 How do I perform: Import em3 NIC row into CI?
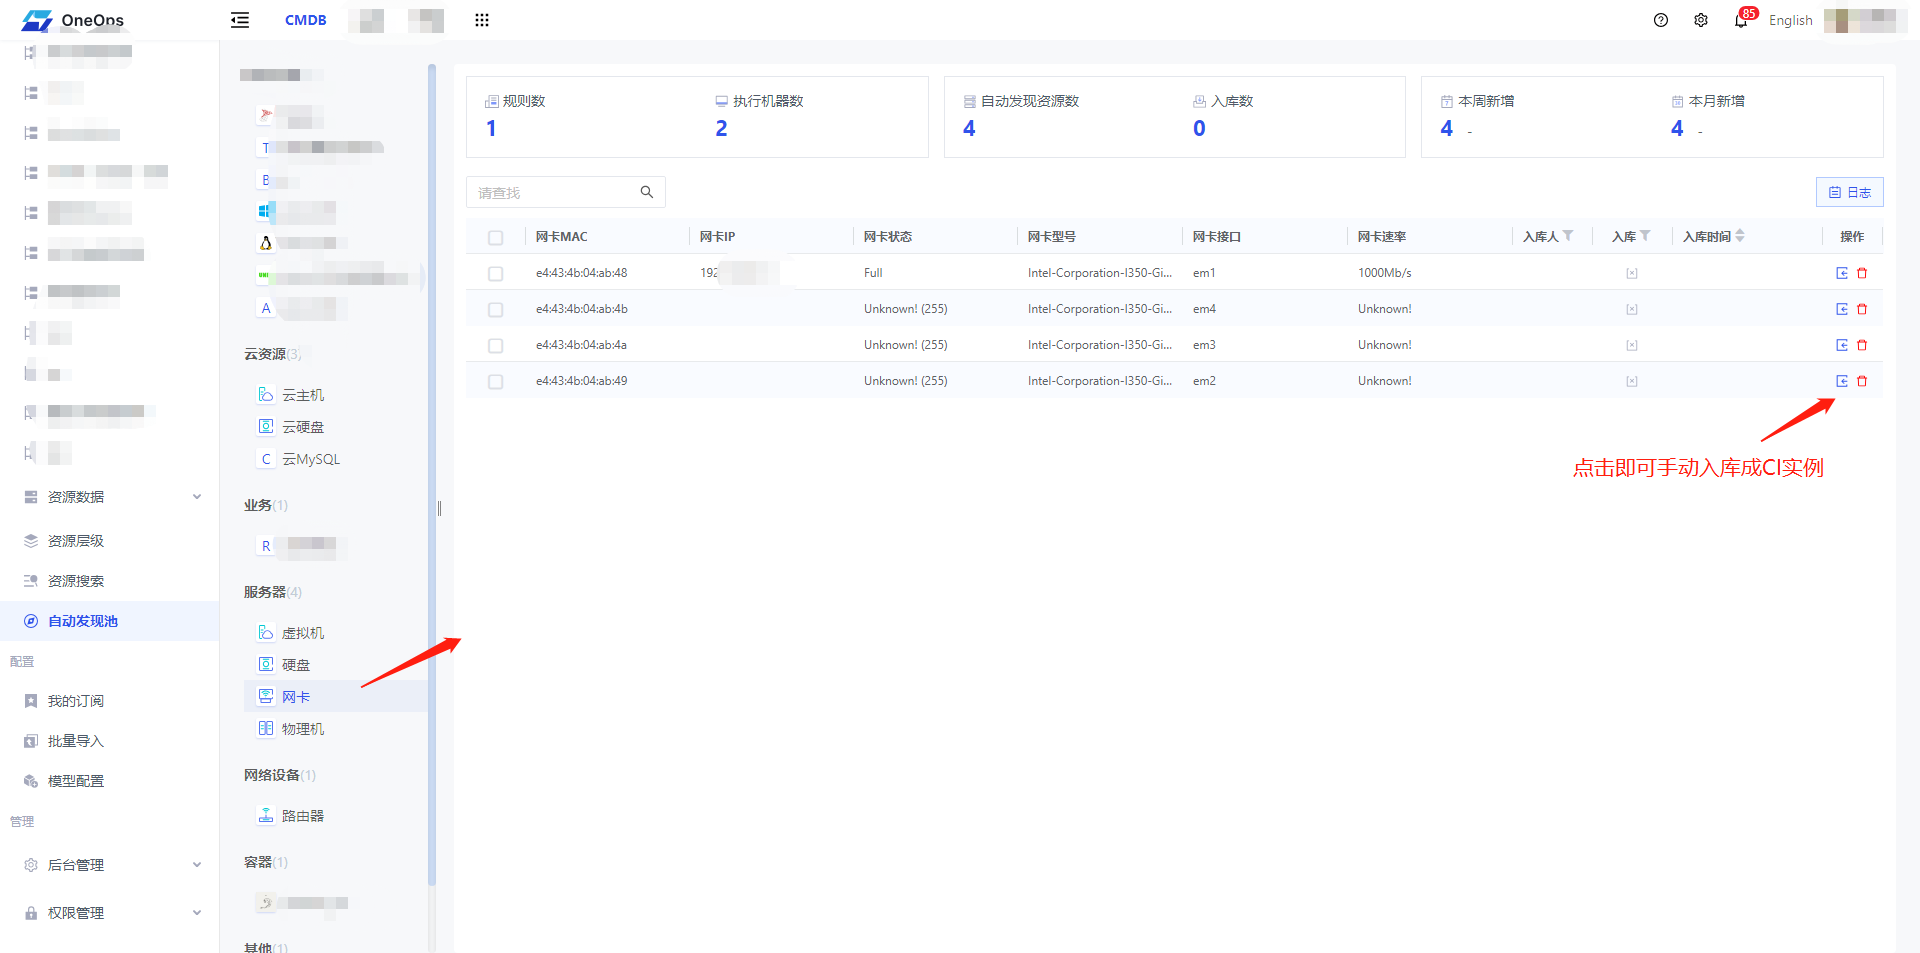tap(1842, 345)
